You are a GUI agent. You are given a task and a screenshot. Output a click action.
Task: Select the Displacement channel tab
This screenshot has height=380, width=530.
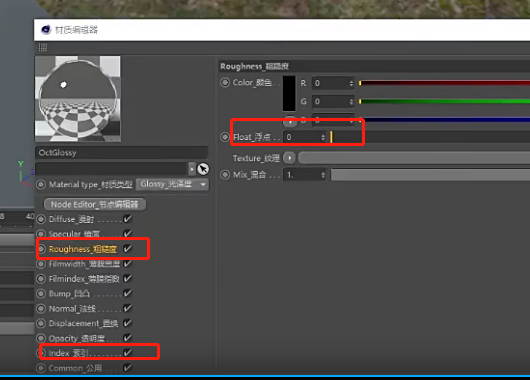83,324
